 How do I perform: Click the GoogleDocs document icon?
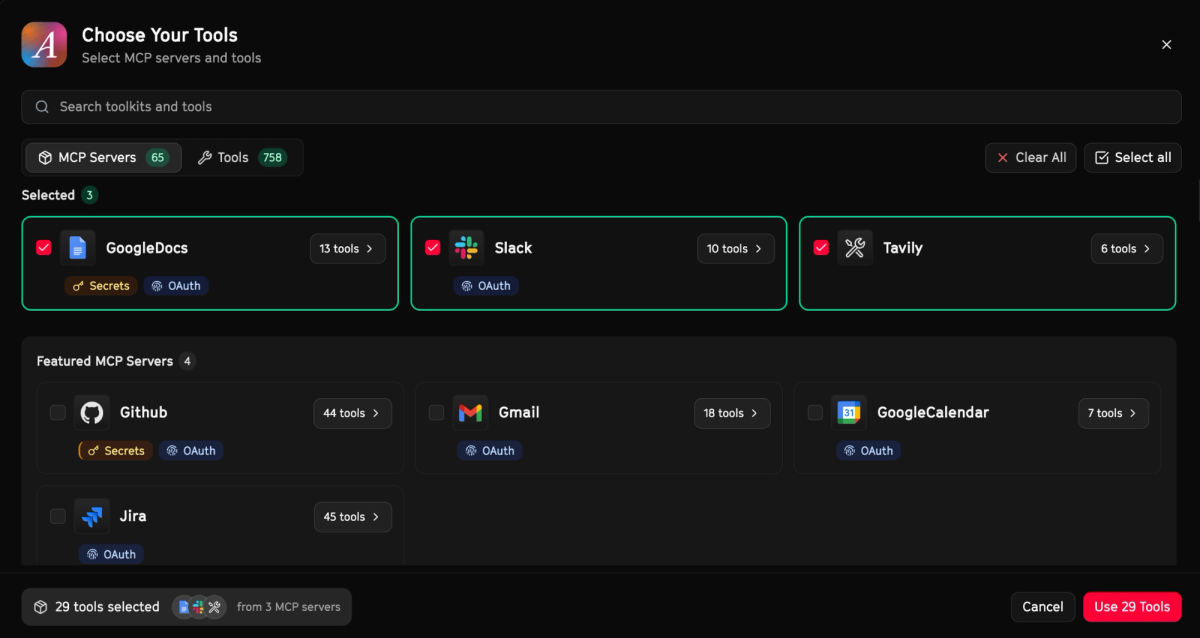pyautogui.click(x=78, y=248)
